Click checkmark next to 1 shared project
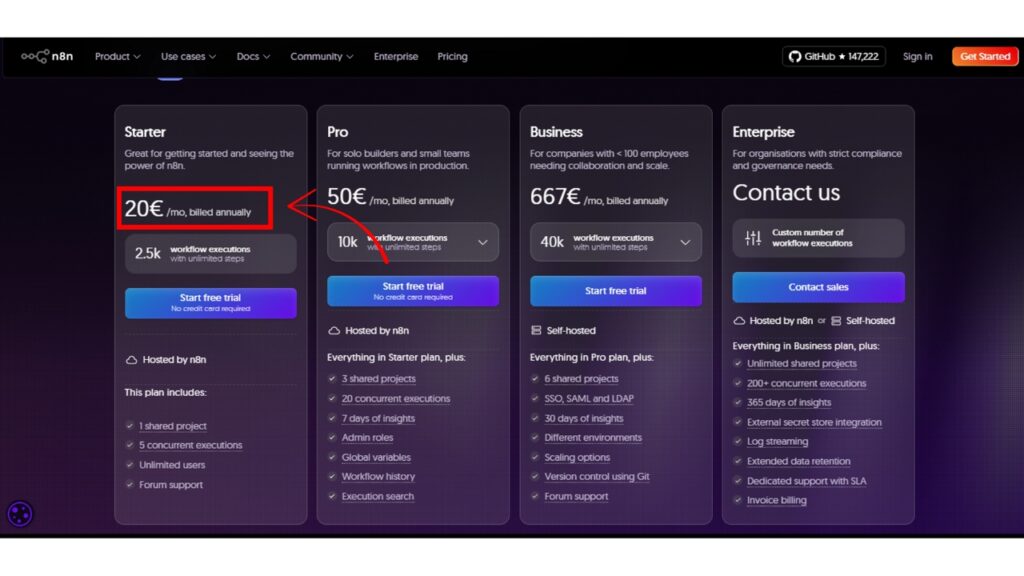The image size is (1024, 576). tap(130, 426)
